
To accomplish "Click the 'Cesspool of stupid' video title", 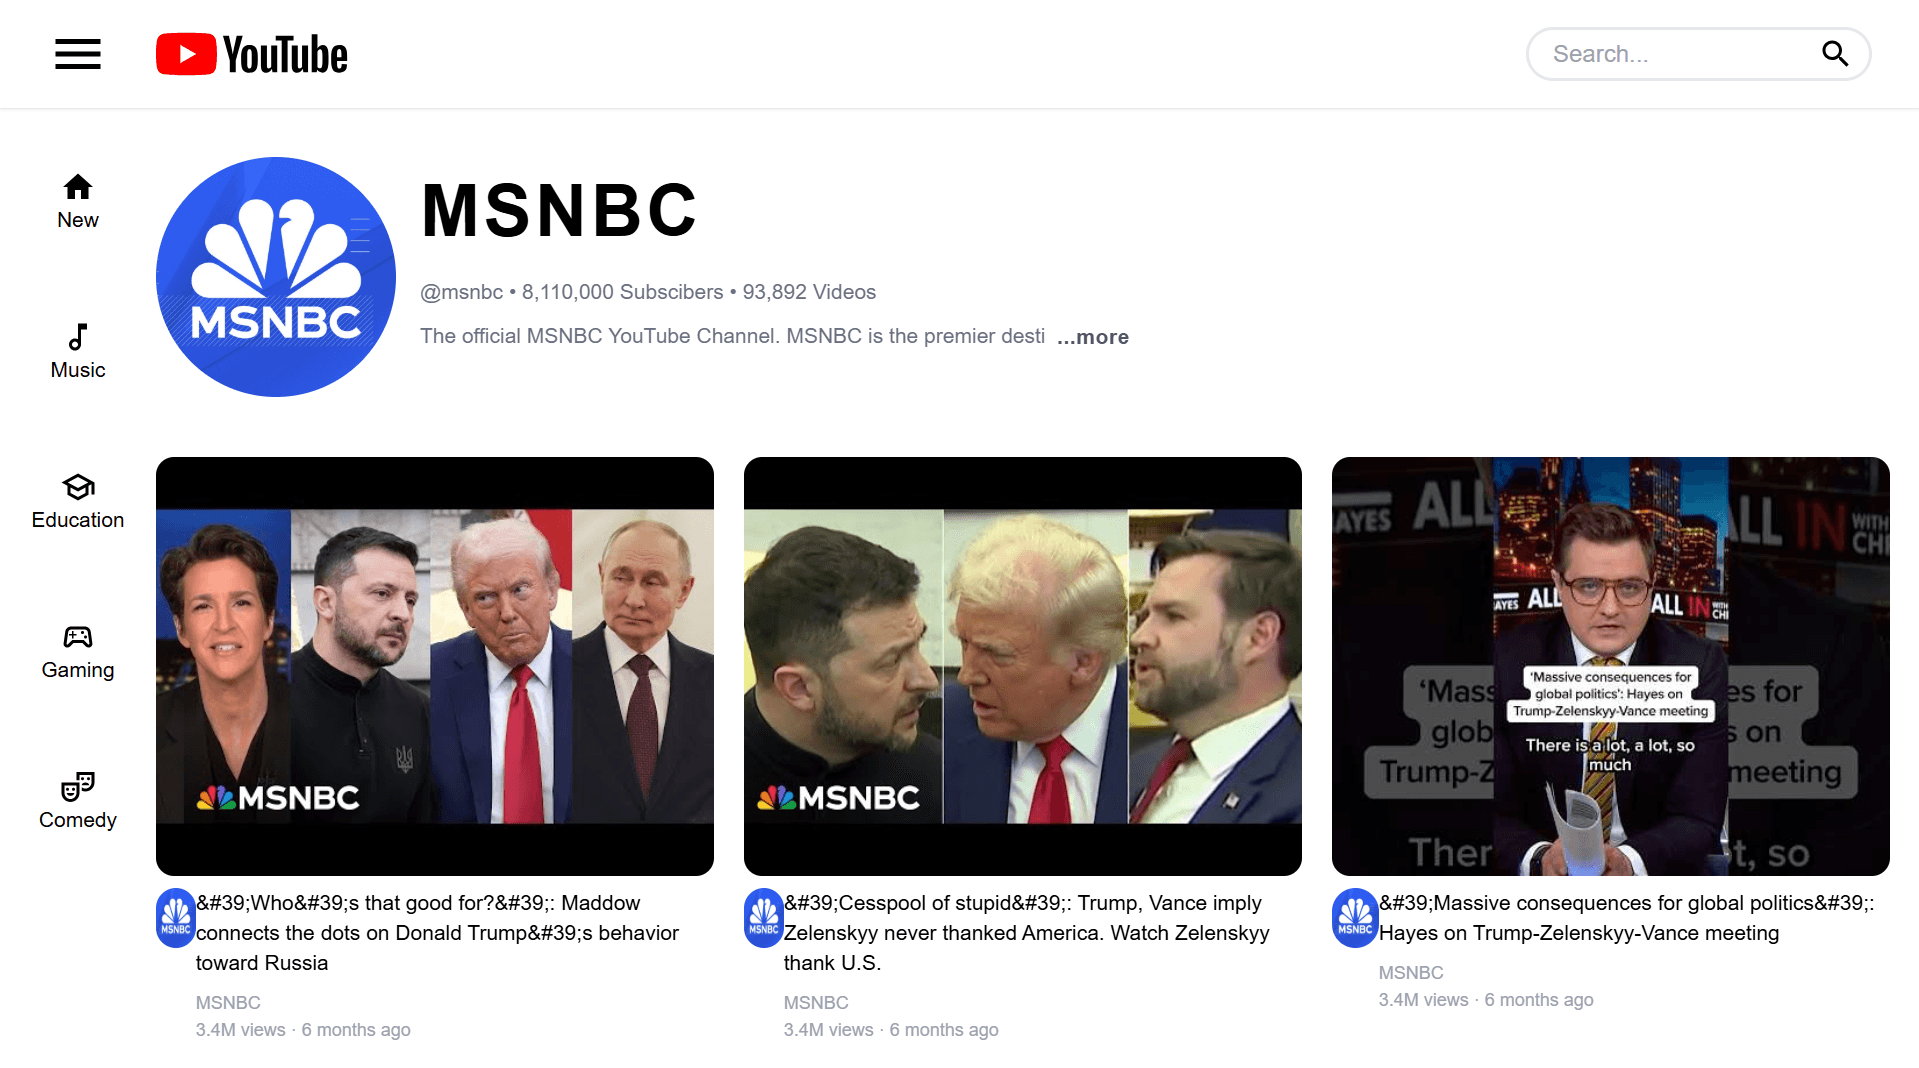I will coord(1027,933).
